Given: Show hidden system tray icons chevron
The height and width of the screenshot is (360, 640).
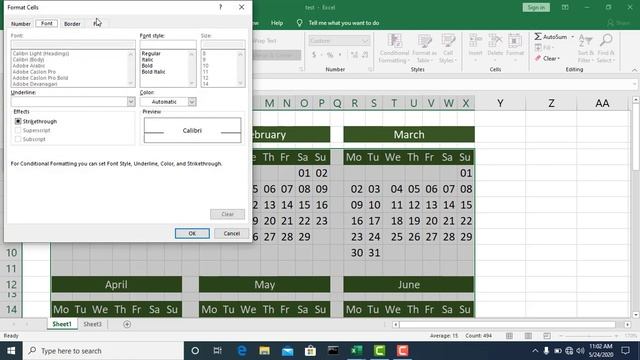Looking at the screenshot, I should point(535,351).
